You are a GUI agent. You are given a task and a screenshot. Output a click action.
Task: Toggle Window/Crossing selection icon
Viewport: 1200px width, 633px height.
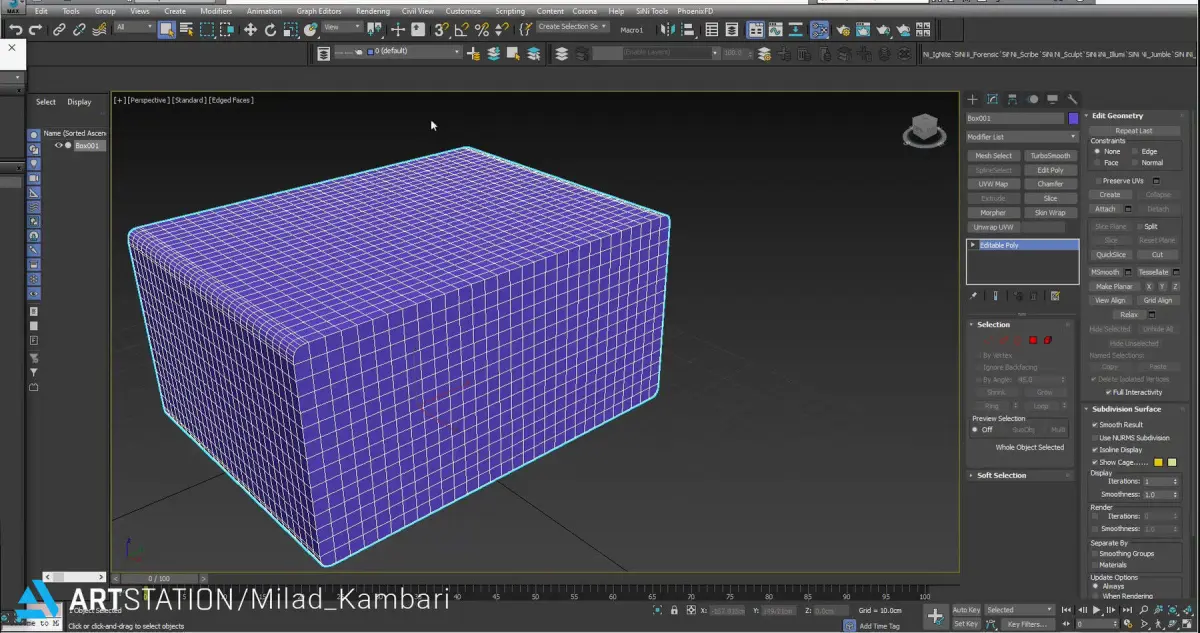point(227,30)
